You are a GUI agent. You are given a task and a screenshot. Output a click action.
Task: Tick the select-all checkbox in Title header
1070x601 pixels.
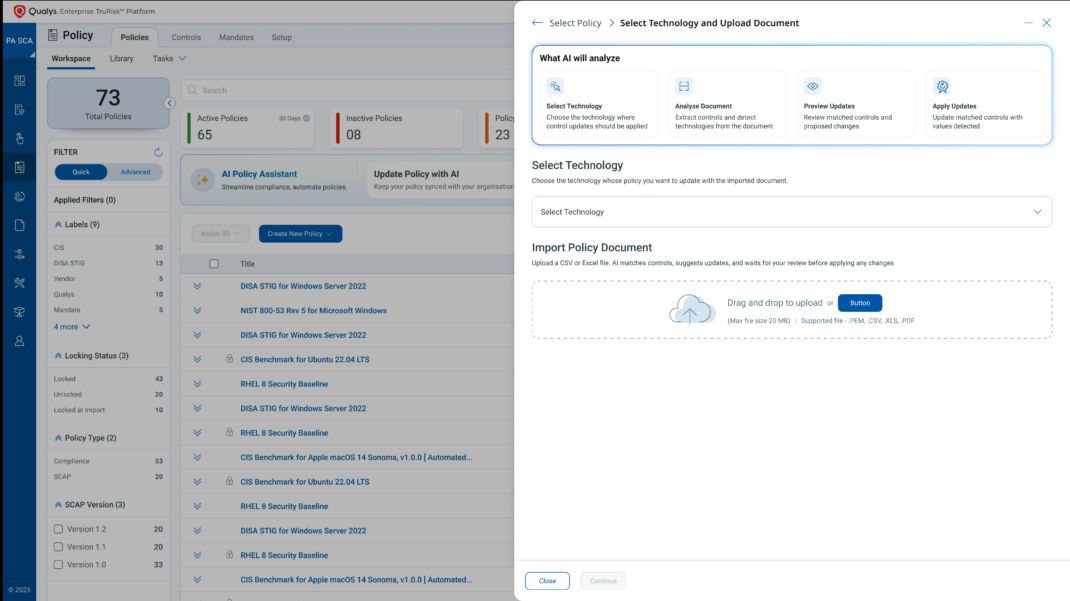coord(214,263)
